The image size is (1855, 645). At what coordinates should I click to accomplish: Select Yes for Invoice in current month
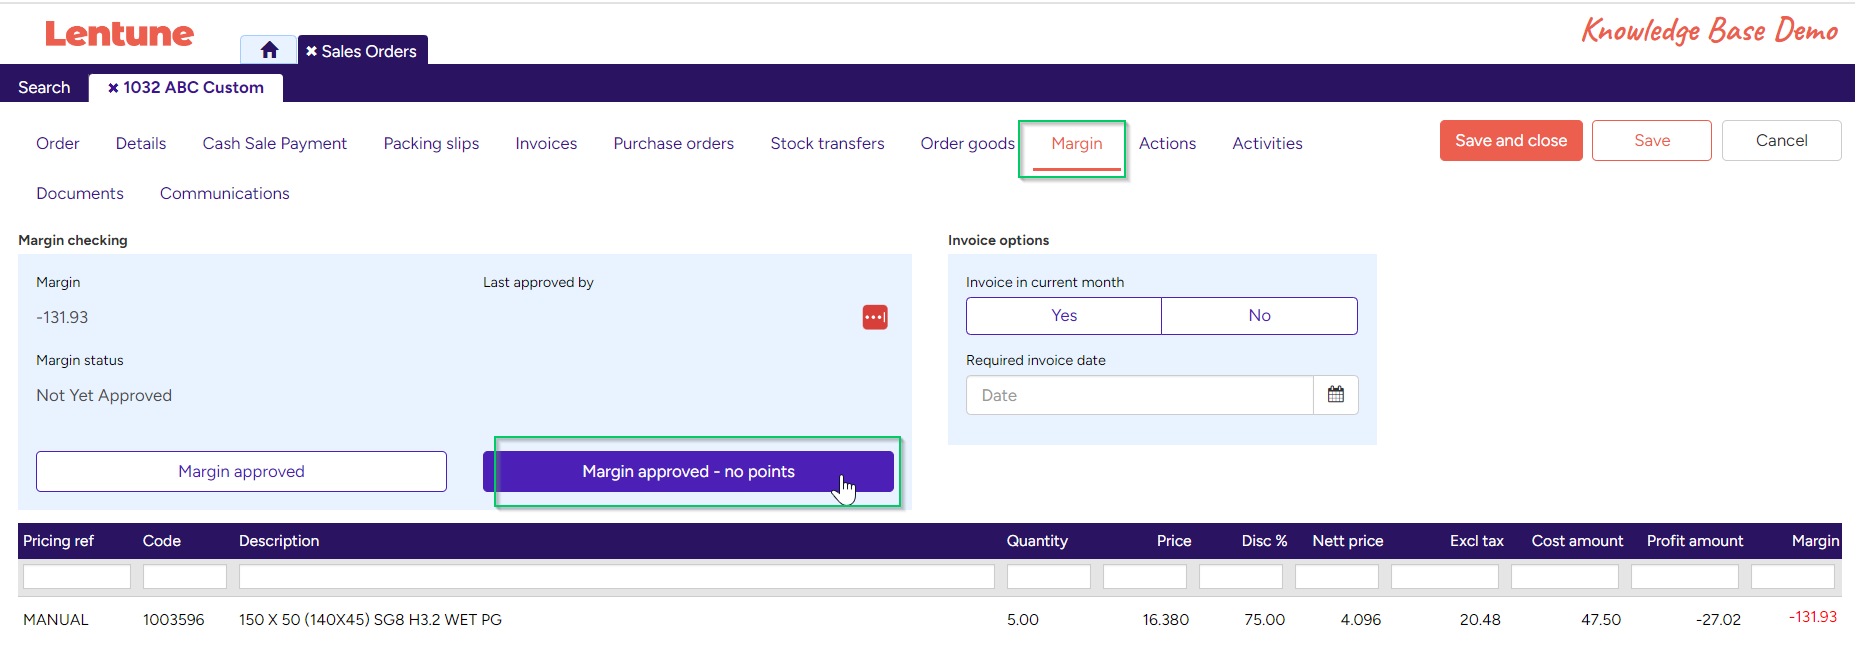point(1064,316)
